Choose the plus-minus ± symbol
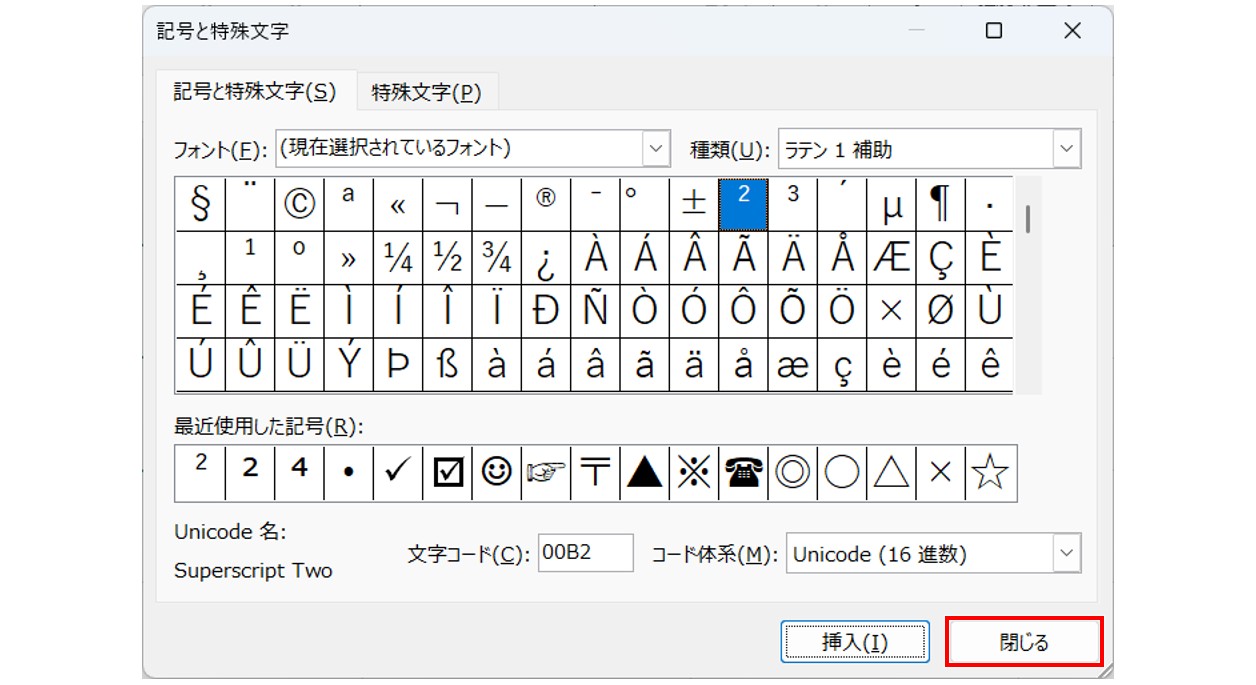 click(x=694, y=204)
